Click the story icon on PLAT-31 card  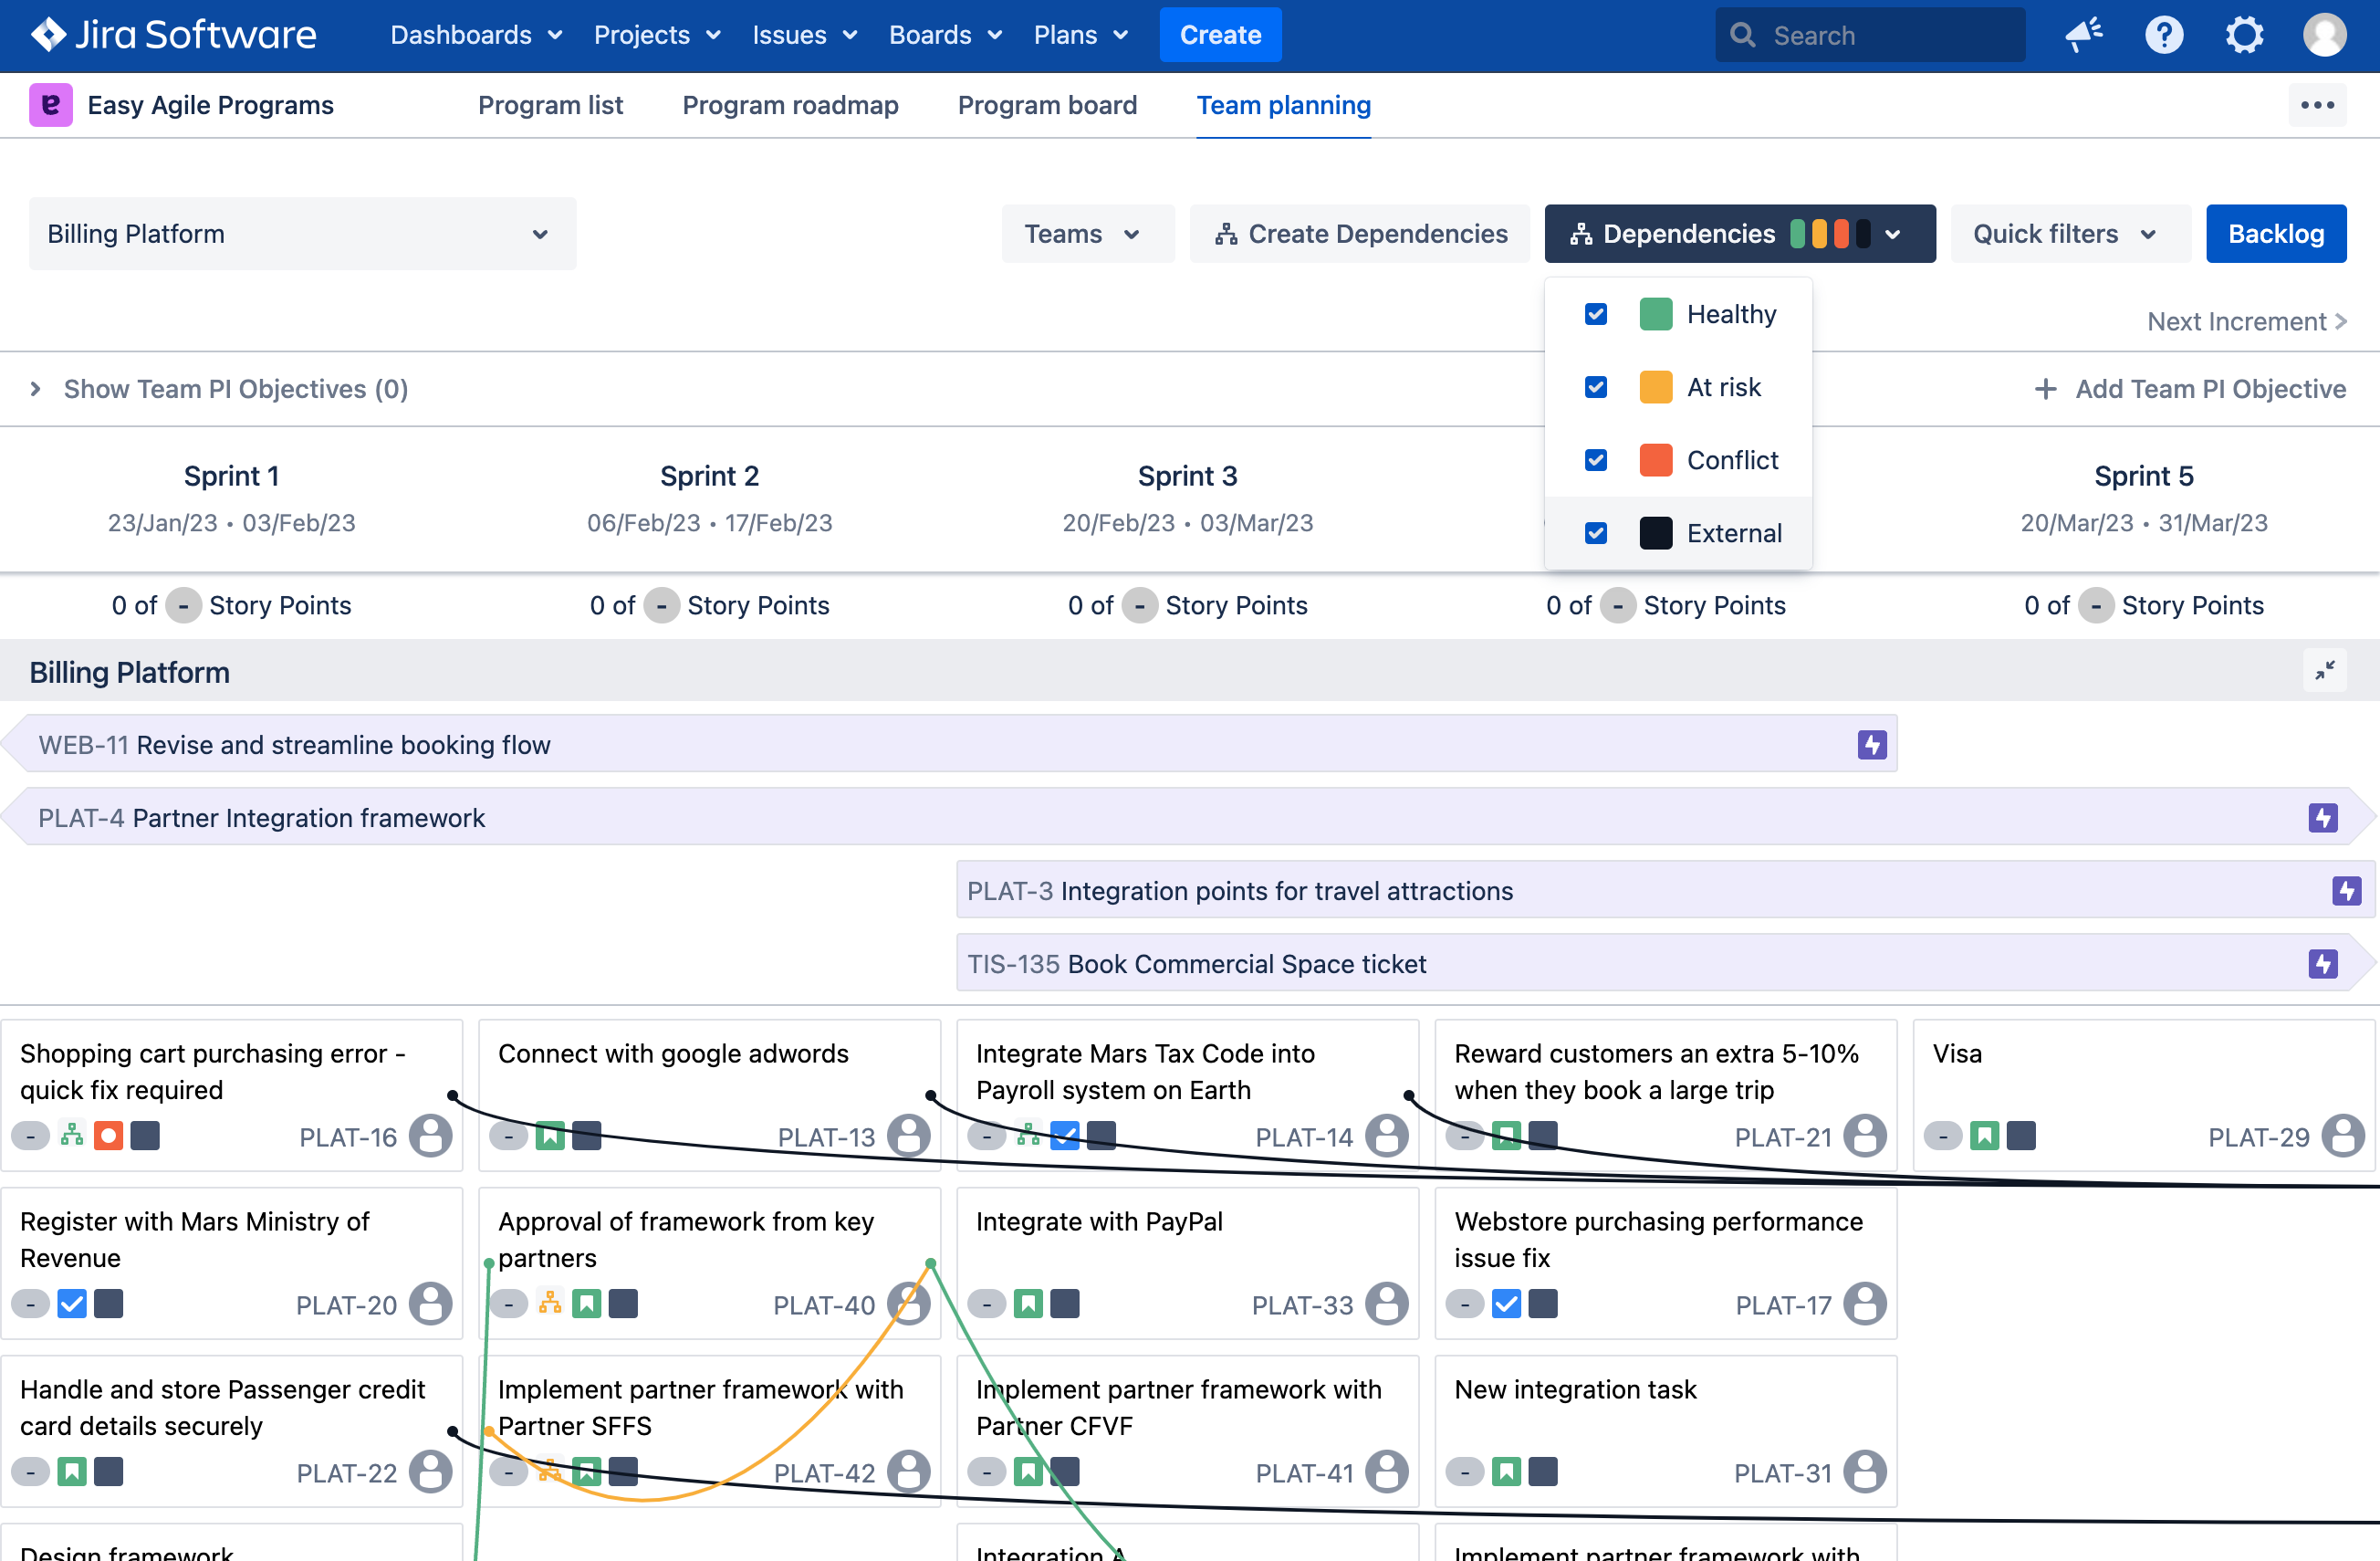click(1506, 1472)
